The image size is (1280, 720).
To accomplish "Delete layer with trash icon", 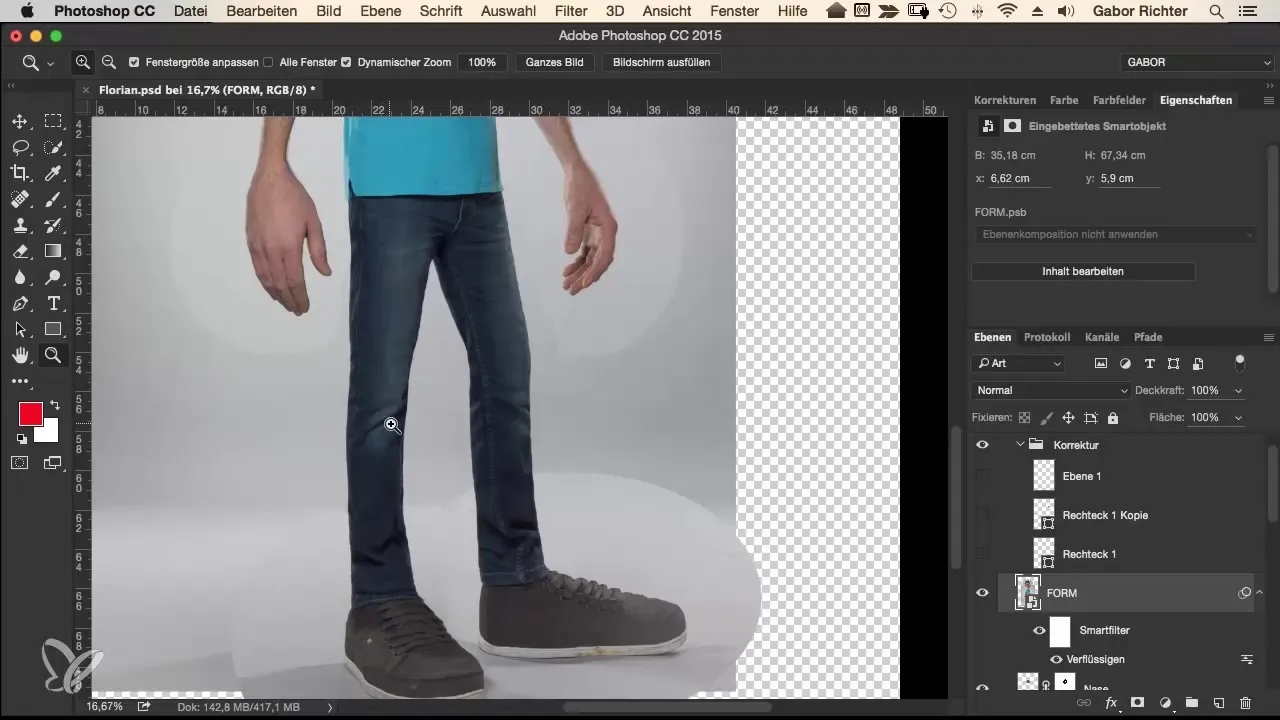I will click(1245, 703).
